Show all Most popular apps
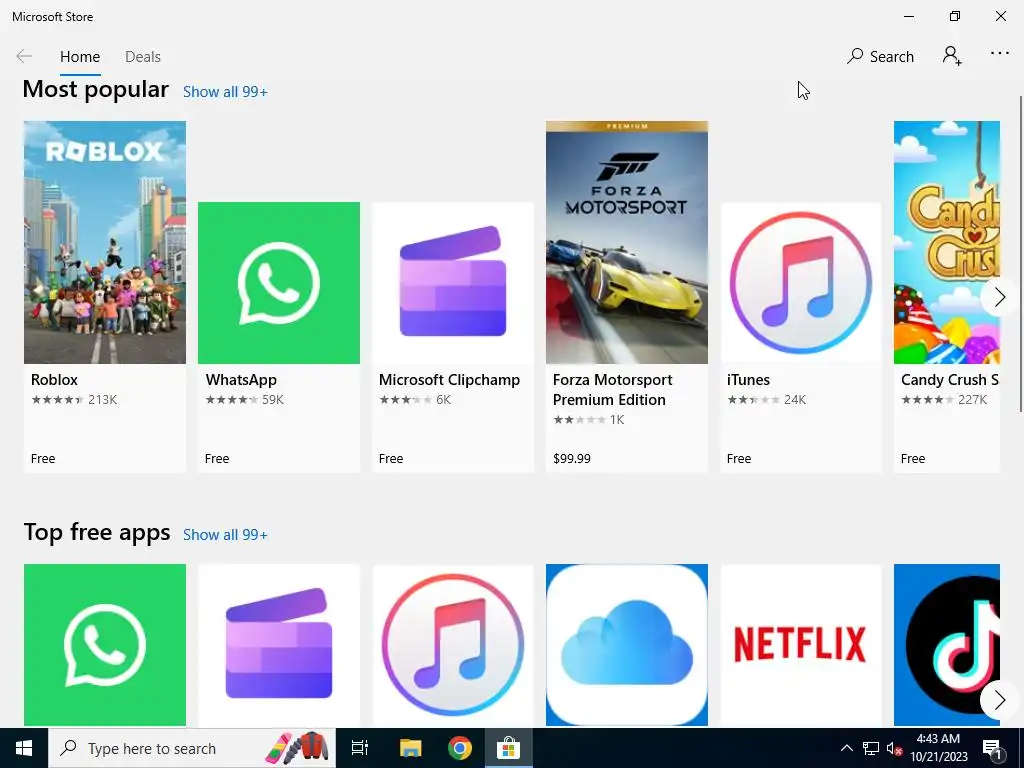 (225, 92)
